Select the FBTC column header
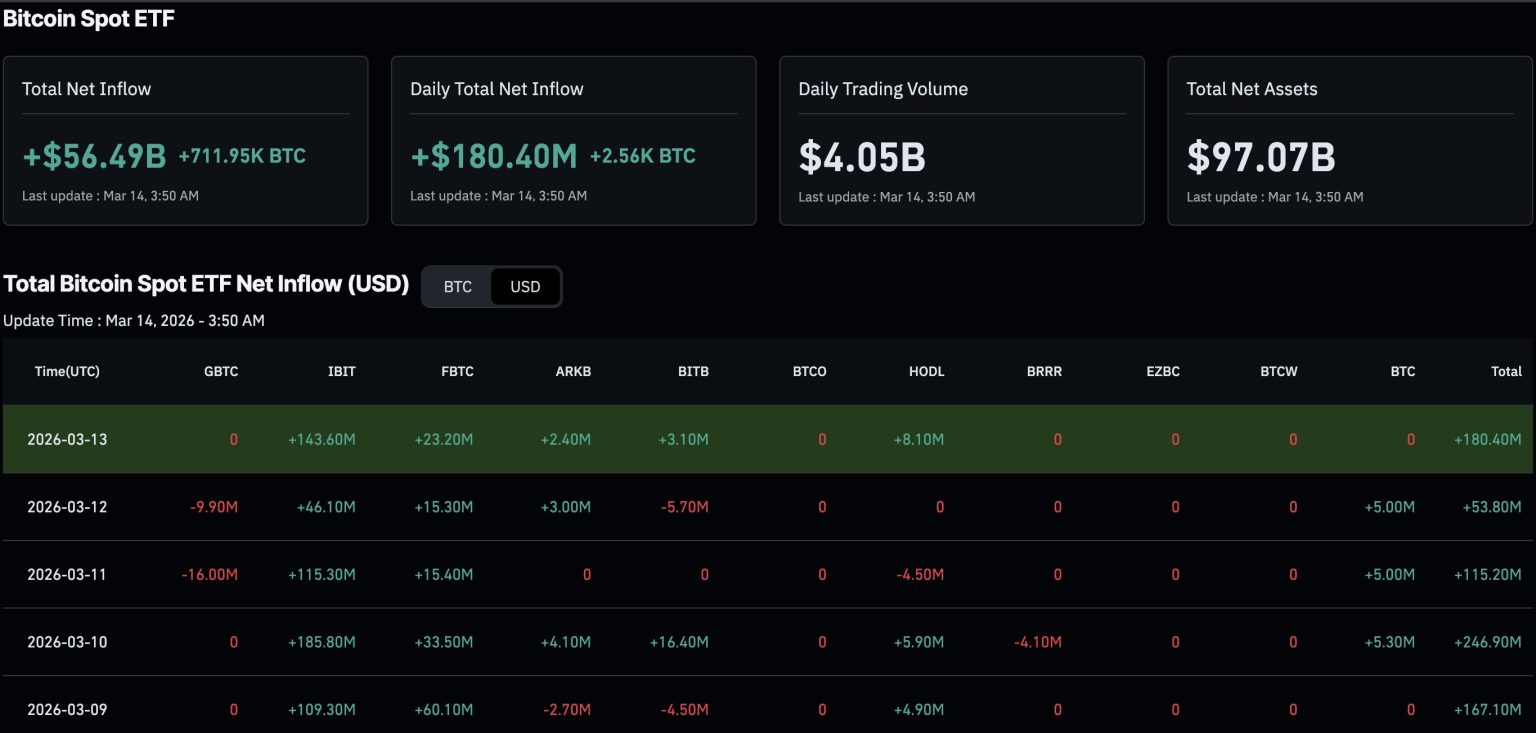Viewport: 1536px width, 733px height. click(x=457, y=371)
